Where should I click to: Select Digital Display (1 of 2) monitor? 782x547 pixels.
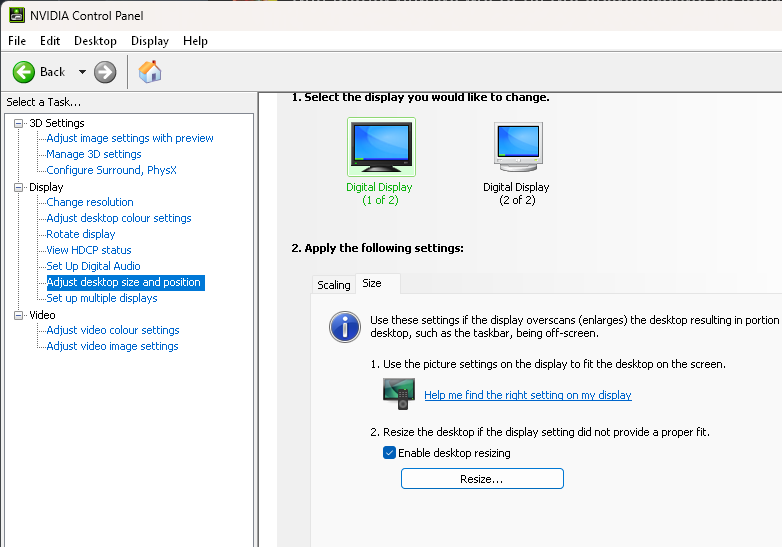[x=381, y=147]
